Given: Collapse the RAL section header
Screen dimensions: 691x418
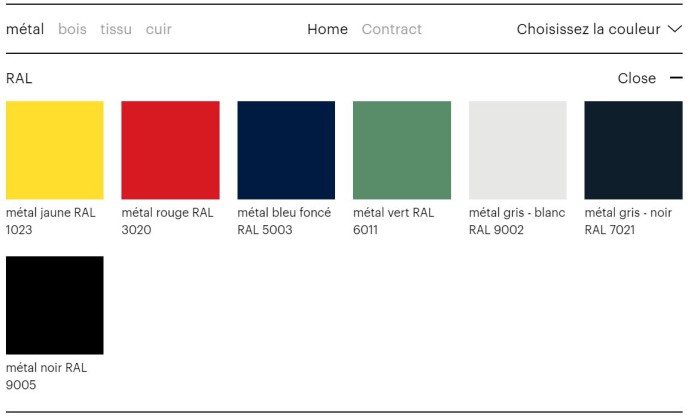Looking at the screenshot, I should tap(19, 78).
